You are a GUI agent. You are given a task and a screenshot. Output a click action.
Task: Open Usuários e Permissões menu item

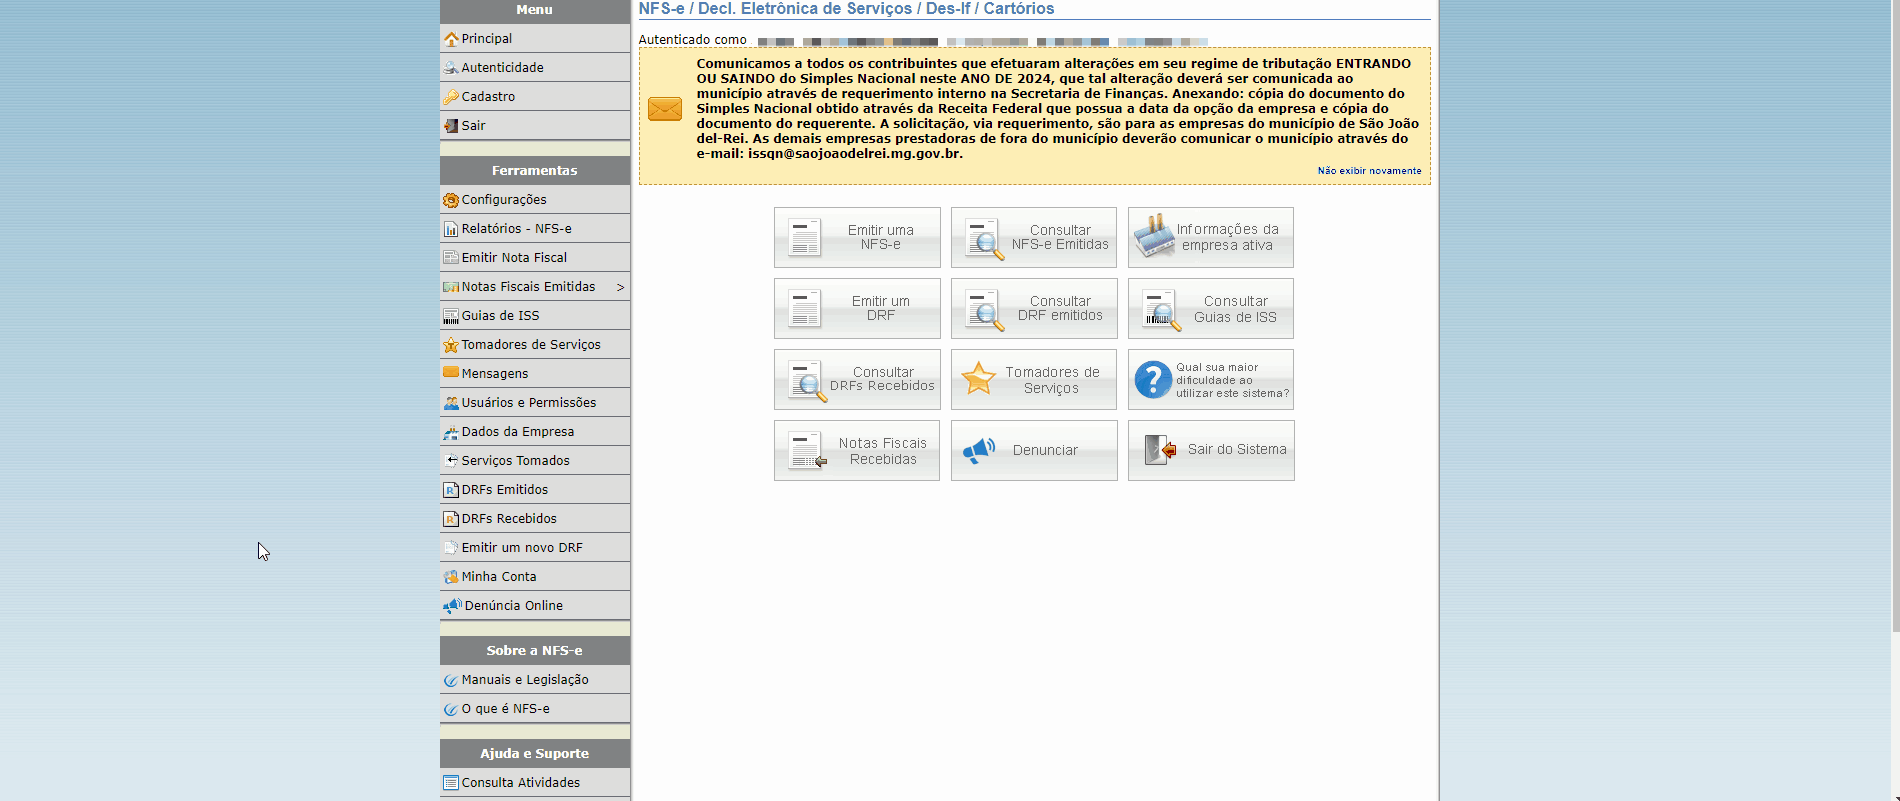(x=528, y=403)
